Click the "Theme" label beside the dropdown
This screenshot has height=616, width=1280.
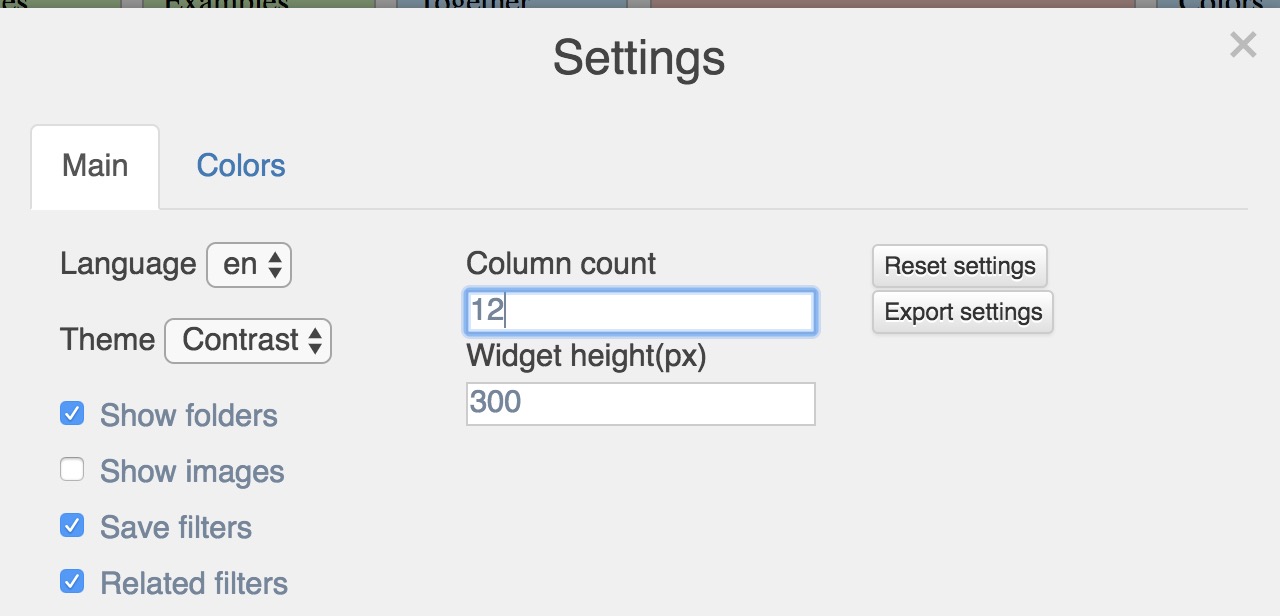(107, 340)
